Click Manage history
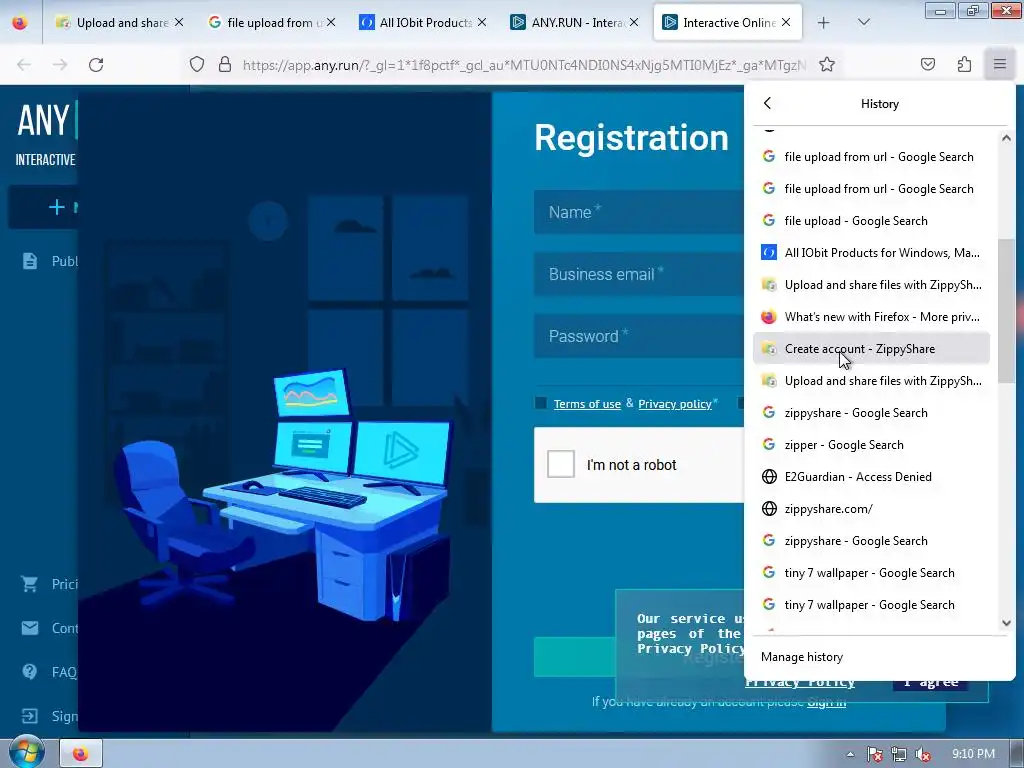The image size is (1024, 768). pyautogui.click(x=801, y=657)
